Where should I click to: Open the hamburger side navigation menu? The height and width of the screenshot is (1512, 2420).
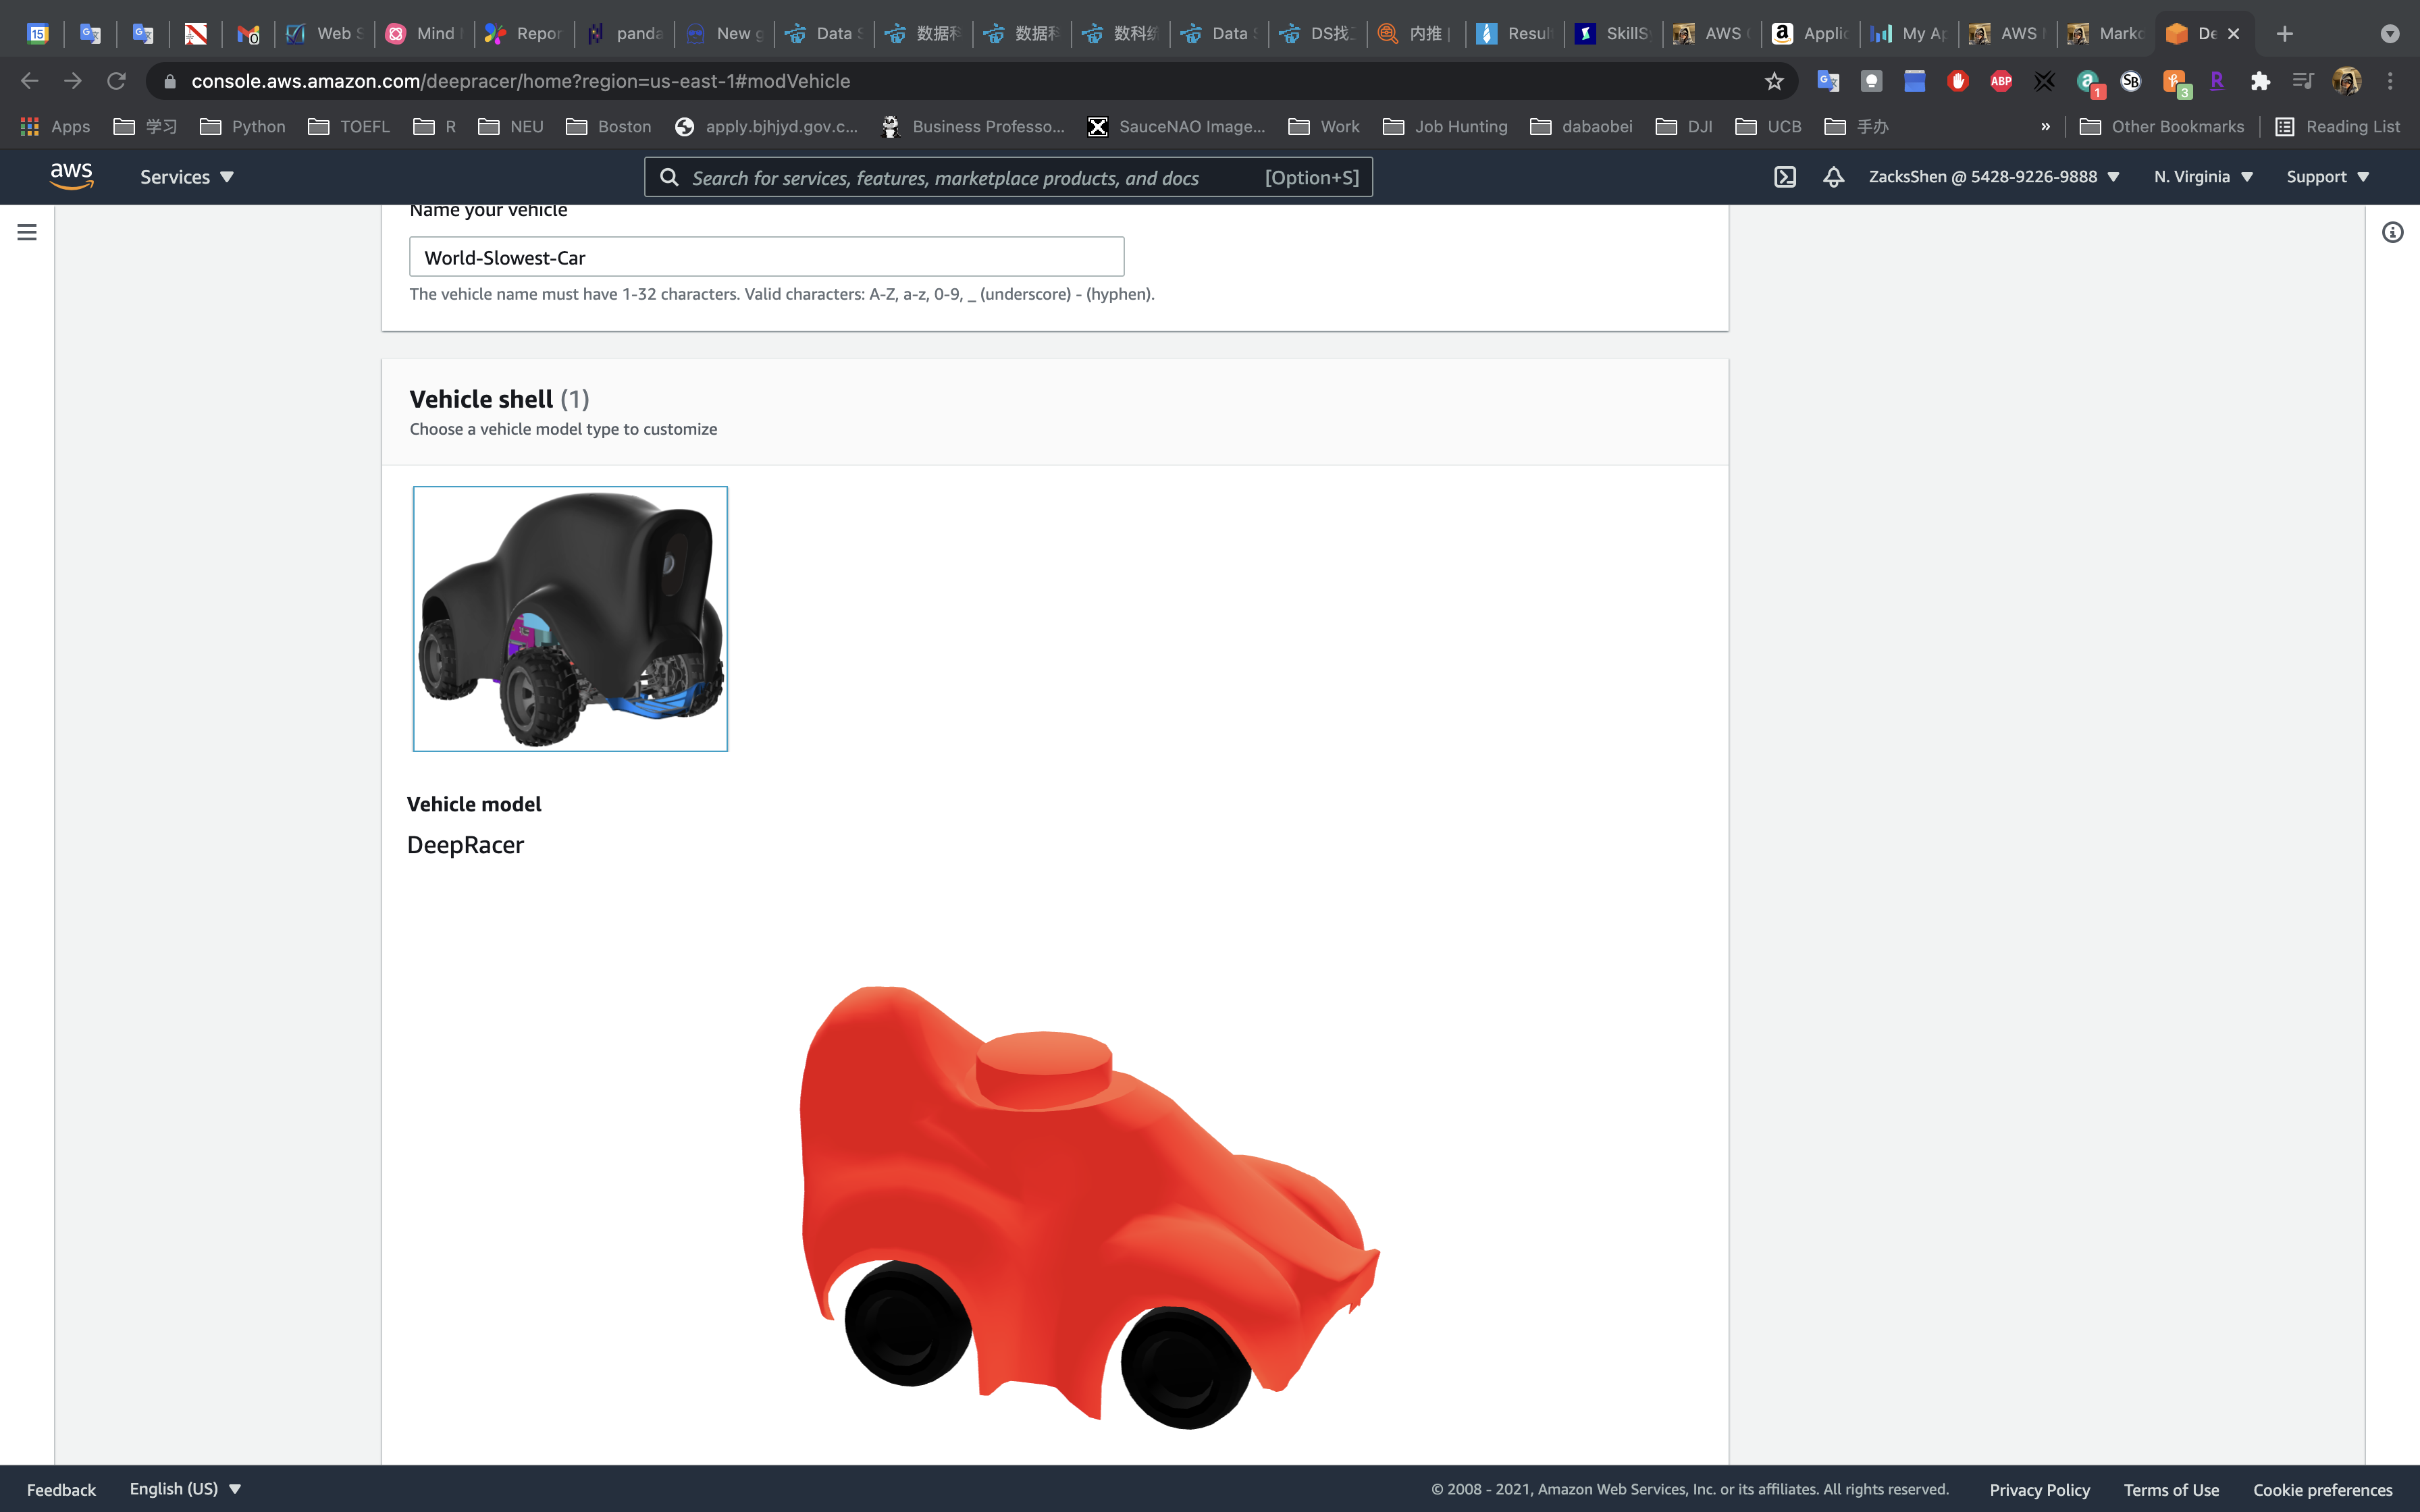(x=27, y=232)
